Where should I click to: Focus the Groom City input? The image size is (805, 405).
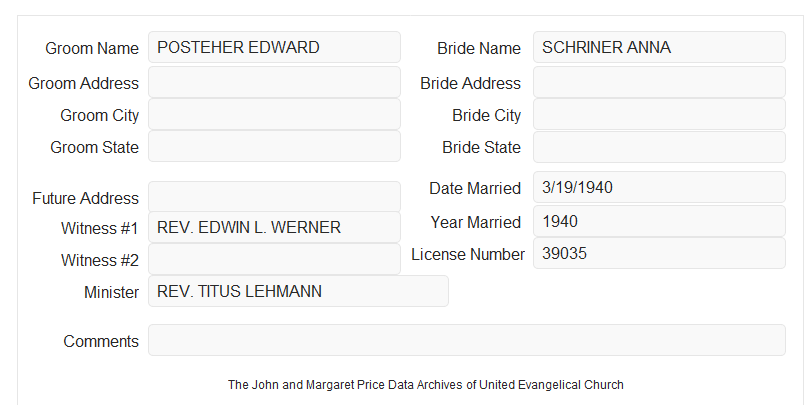point(274,114)
